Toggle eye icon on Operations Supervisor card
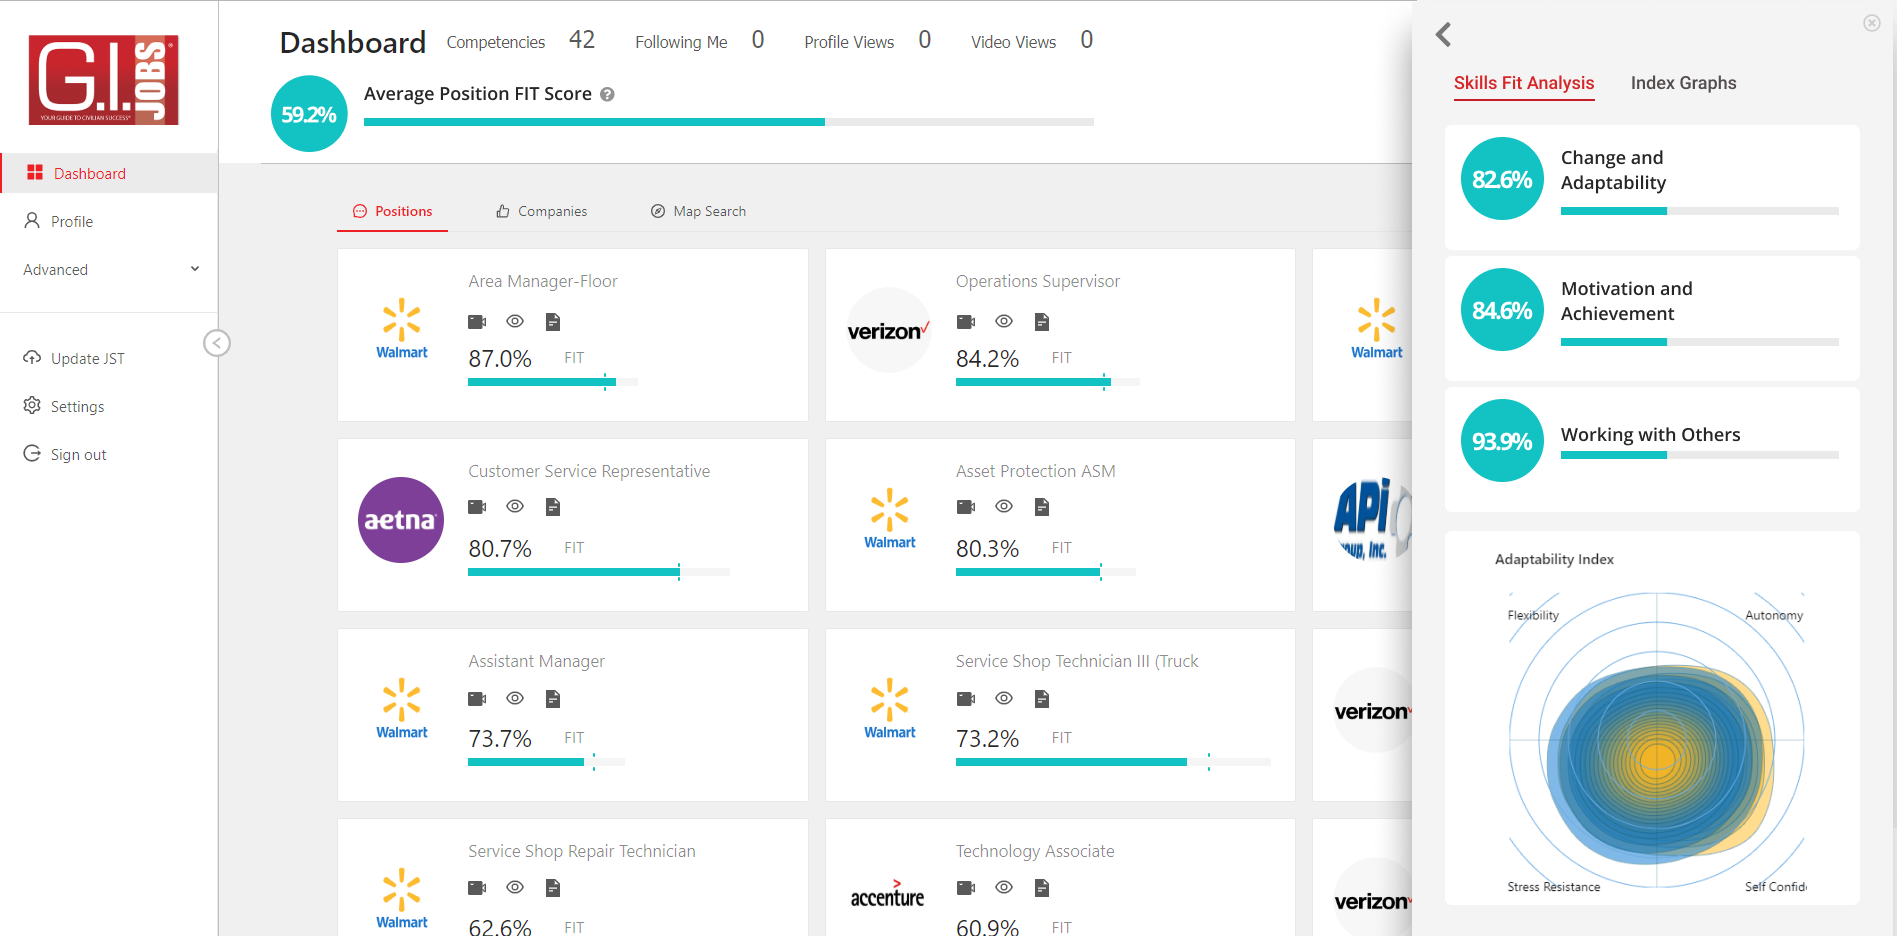 (x=1004, y=322)
